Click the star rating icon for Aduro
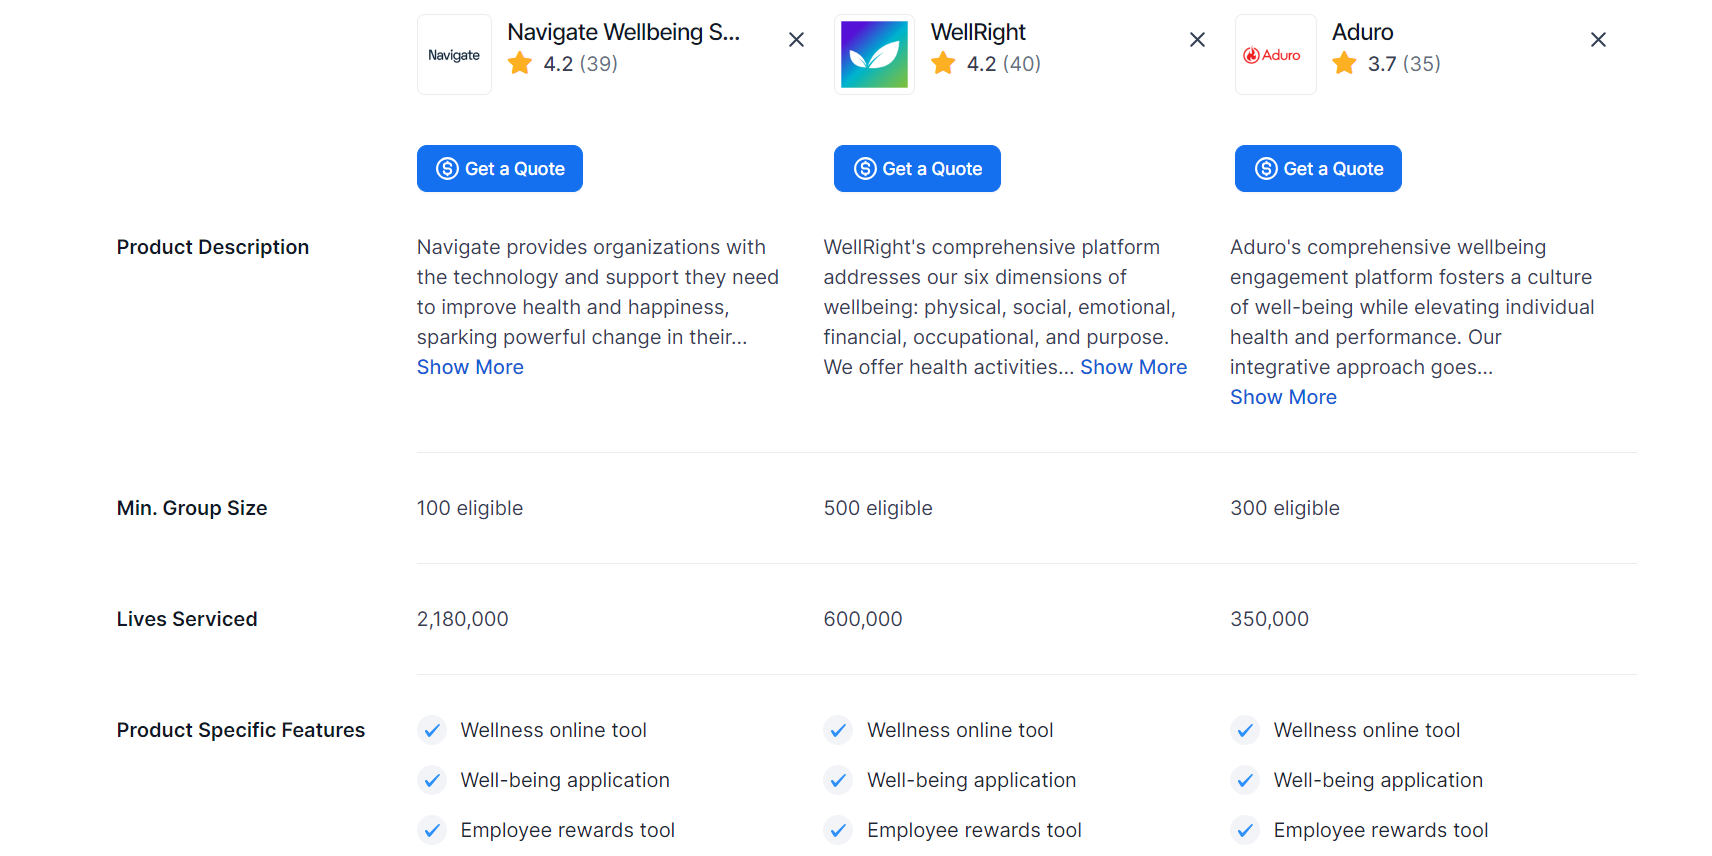 tap(1344, 64)
